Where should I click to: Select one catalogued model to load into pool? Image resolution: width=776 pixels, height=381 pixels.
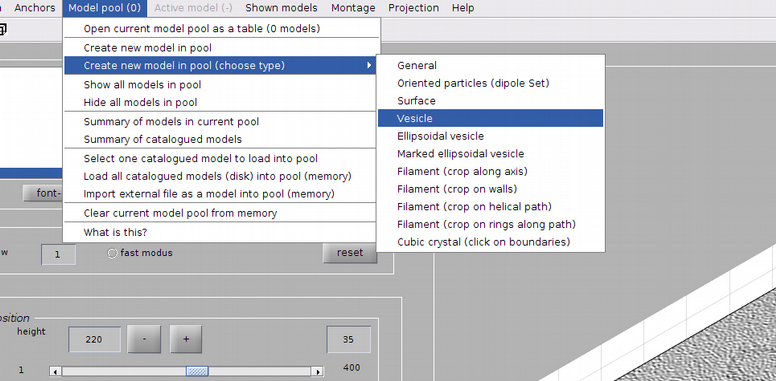(221, 159)
